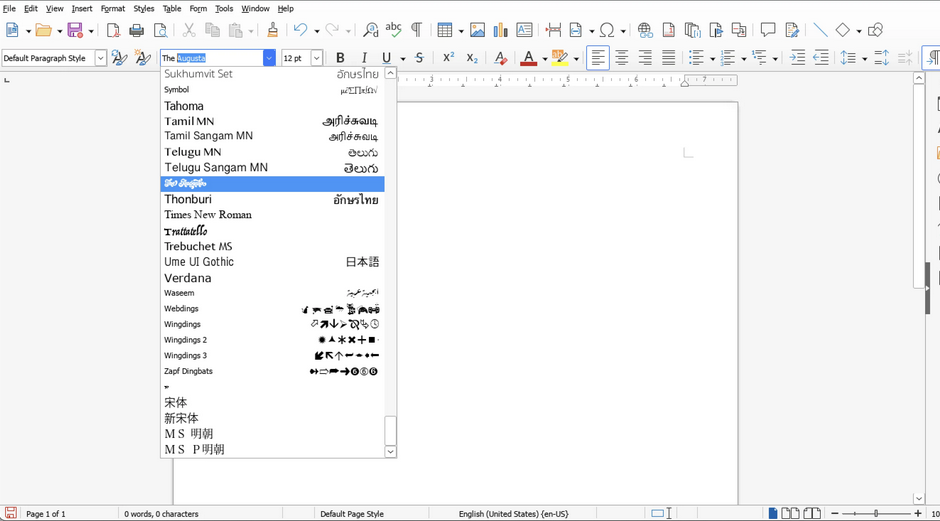Apply red font color swatch
This screenshot has height=521, width=940.
pos(528,58)
